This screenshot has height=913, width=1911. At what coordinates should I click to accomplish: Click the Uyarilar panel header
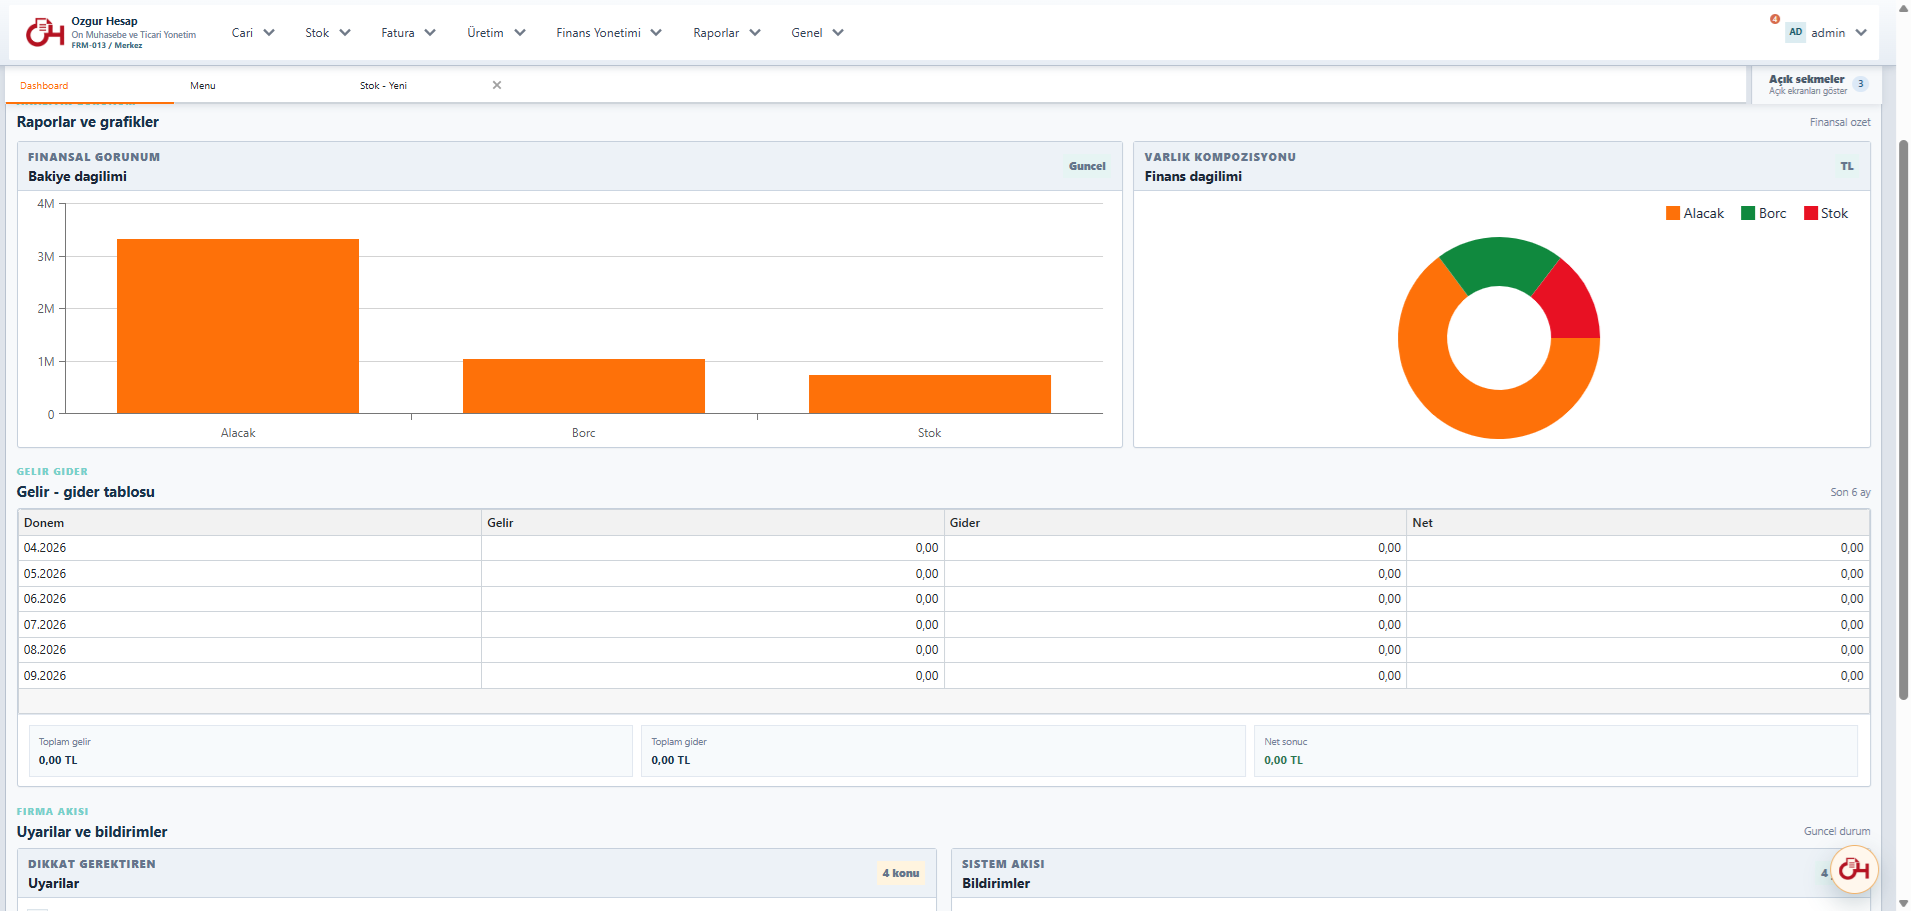pyautogui.click(x=477, y=873)
